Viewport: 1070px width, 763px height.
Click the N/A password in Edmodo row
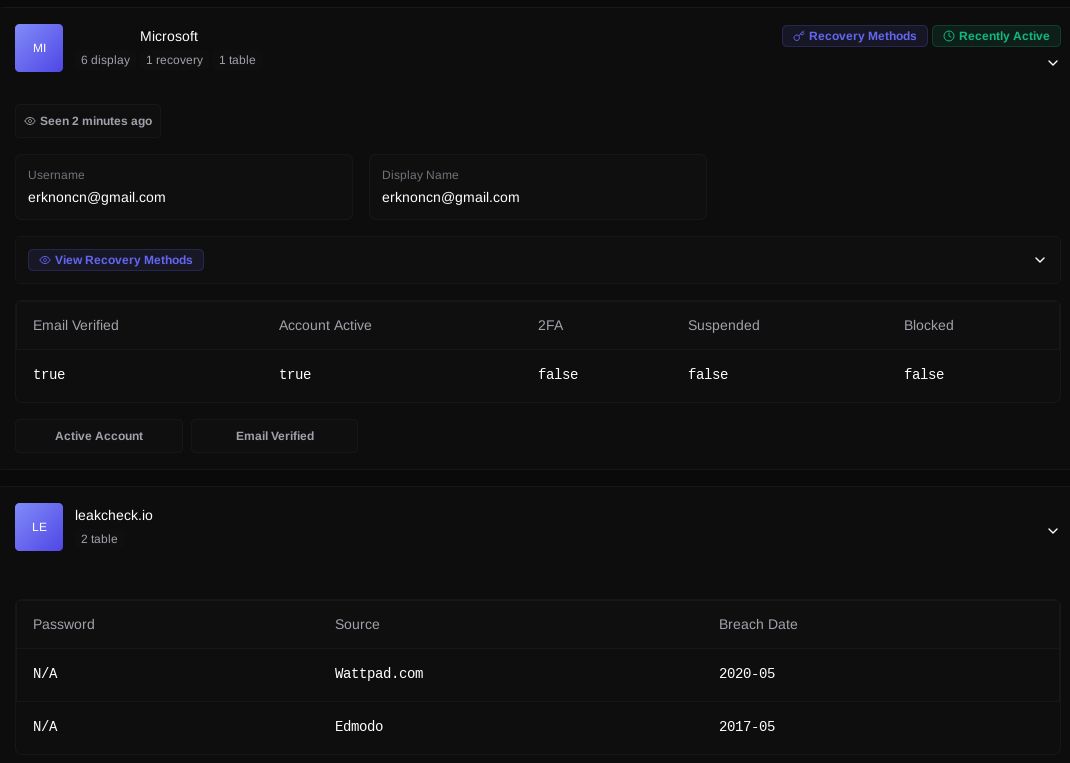point(45,727)
